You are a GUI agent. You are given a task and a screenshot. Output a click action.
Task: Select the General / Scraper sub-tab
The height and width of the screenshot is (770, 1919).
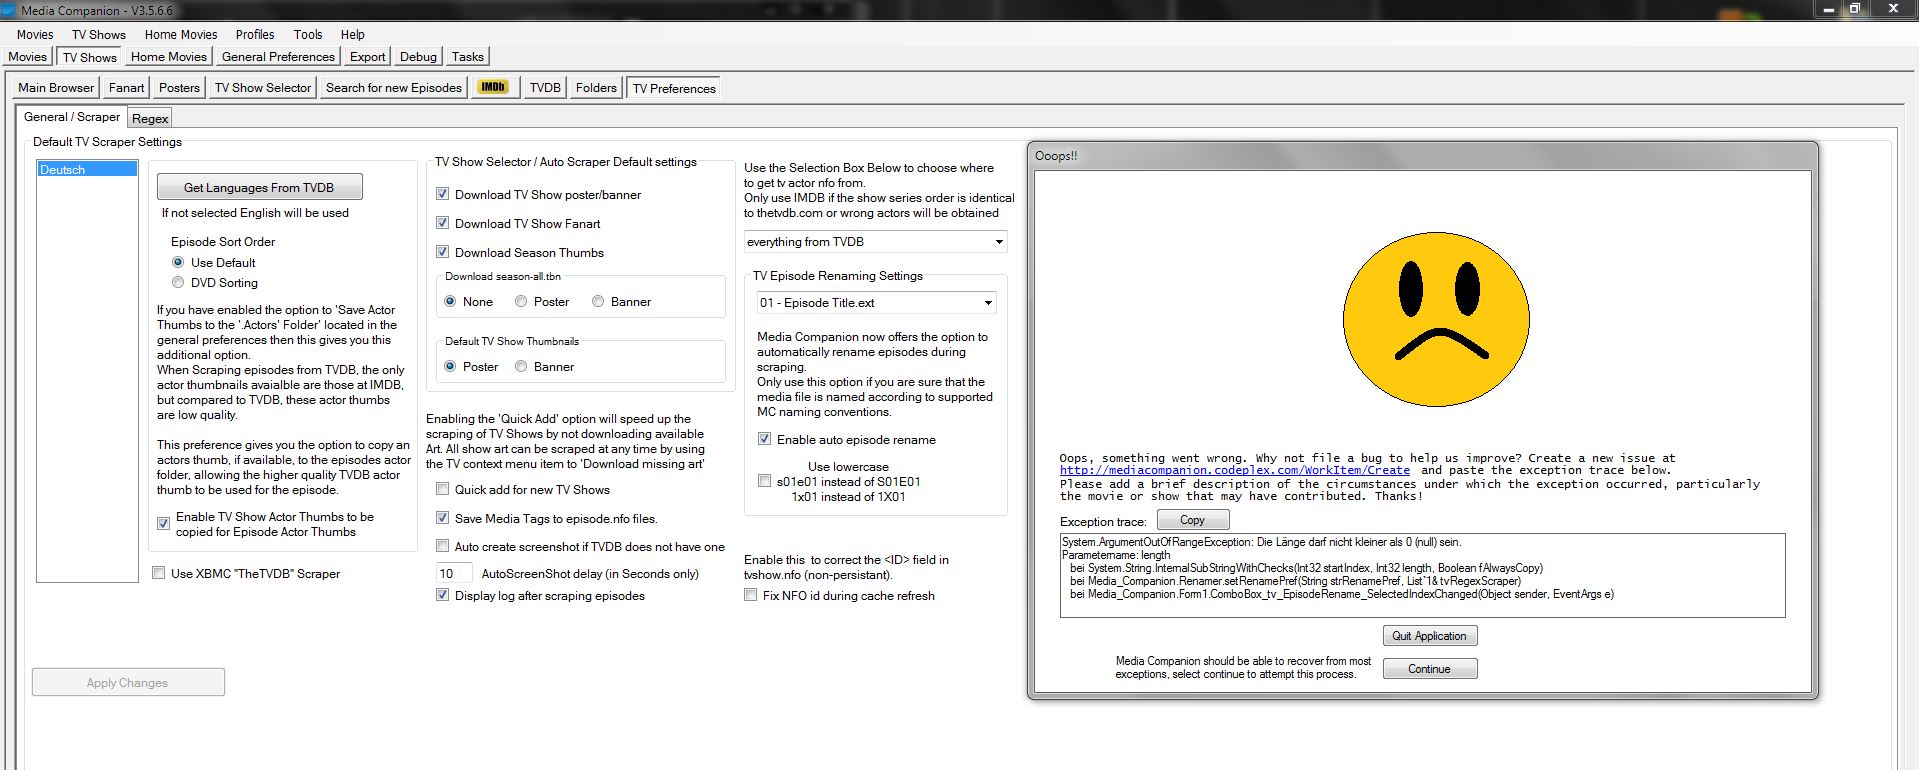(72, 117)
